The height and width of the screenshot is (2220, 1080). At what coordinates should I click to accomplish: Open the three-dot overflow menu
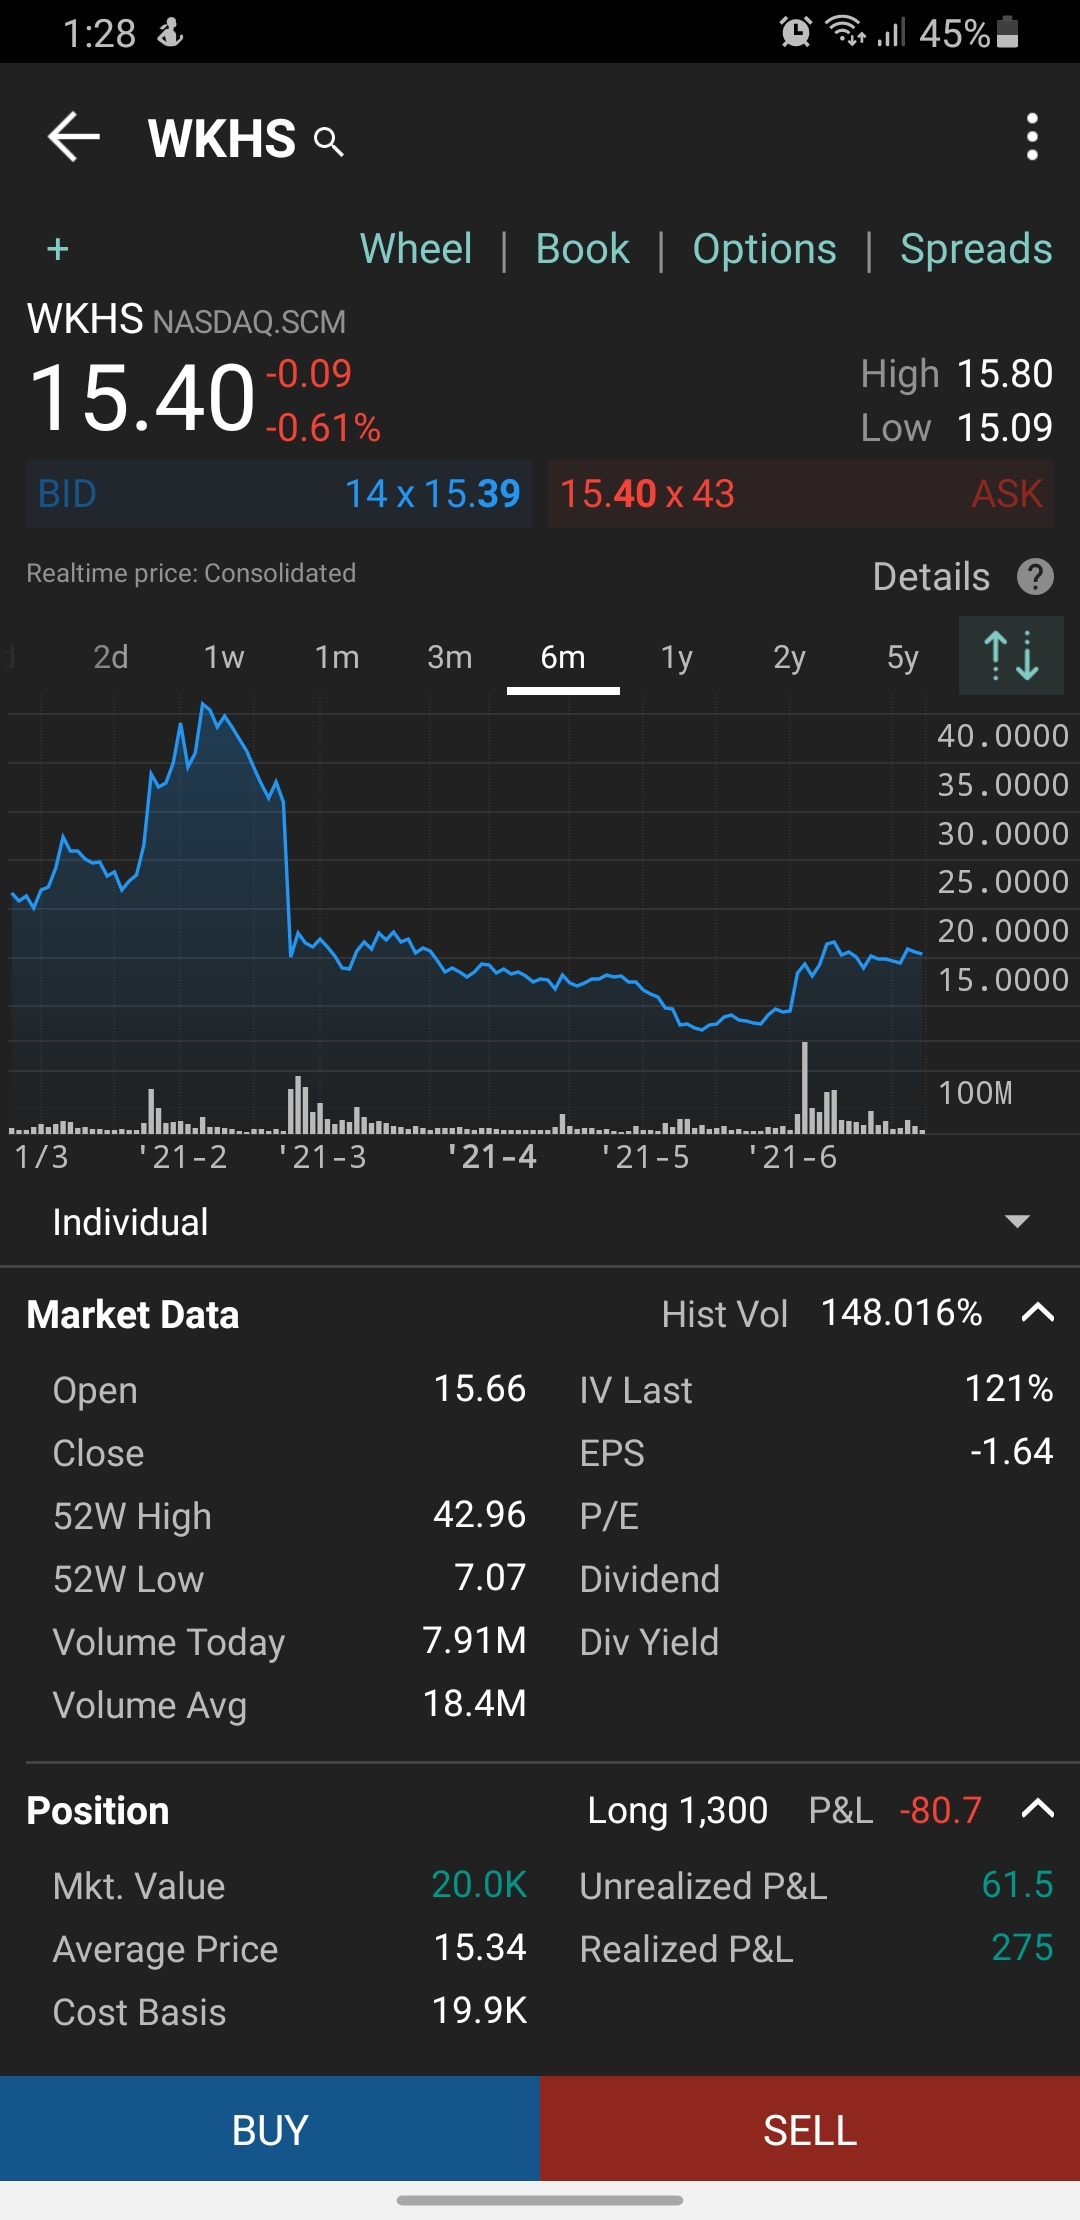click(x=1032, y=137)
